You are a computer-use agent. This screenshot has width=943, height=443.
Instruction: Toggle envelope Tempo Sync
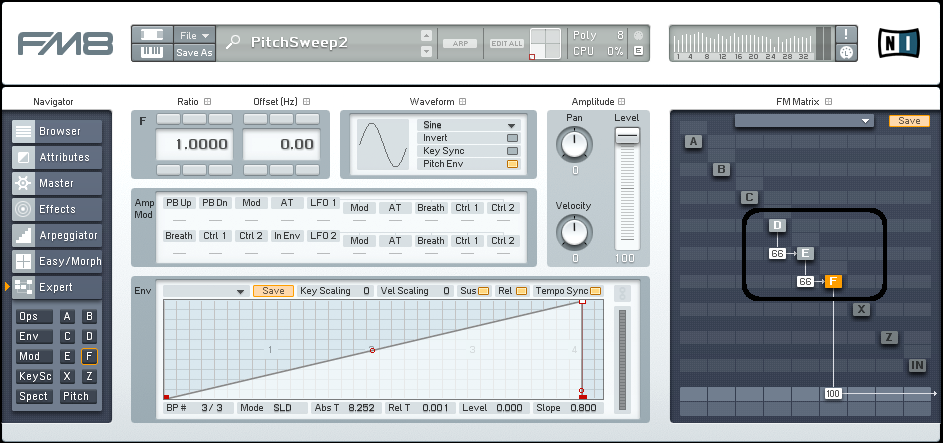coord(595,291)
